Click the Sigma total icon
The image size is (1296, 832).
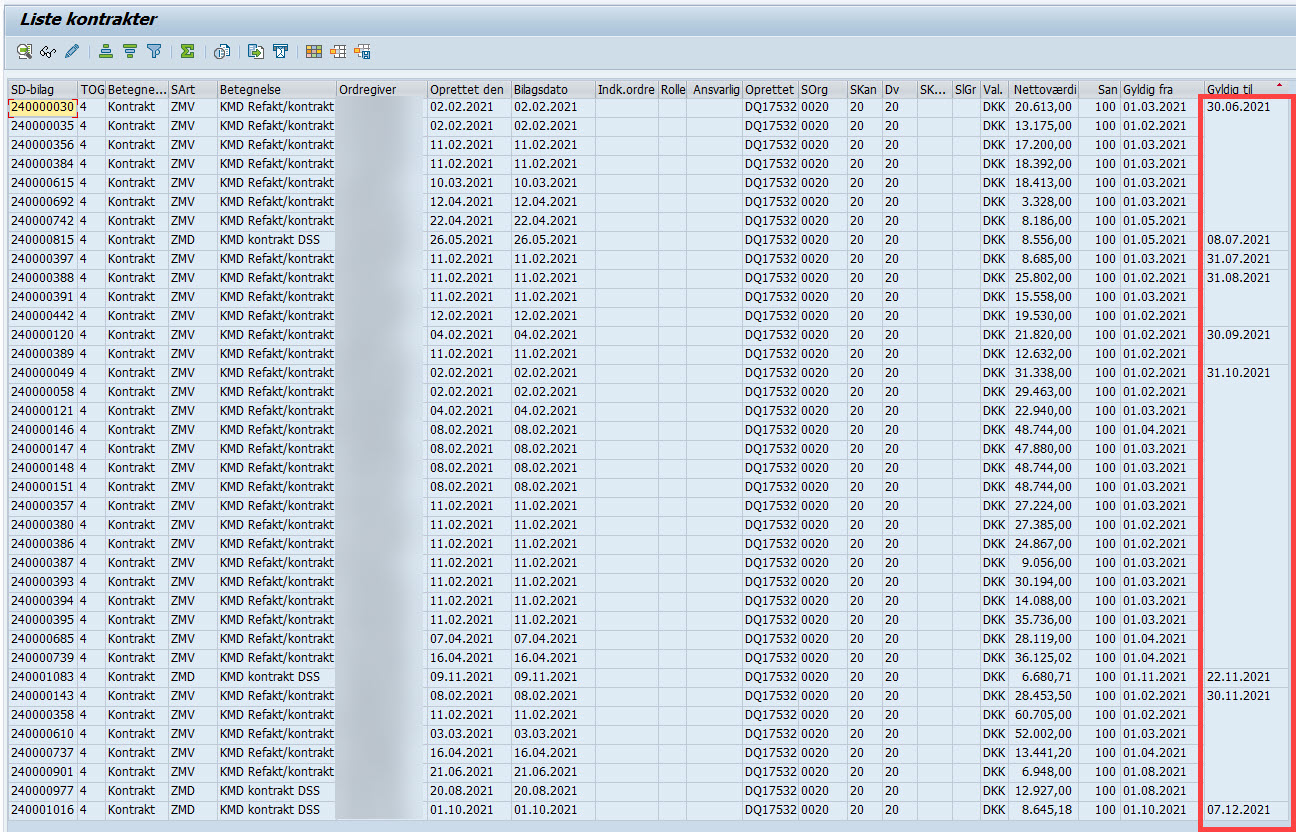[x=187, y=51]
